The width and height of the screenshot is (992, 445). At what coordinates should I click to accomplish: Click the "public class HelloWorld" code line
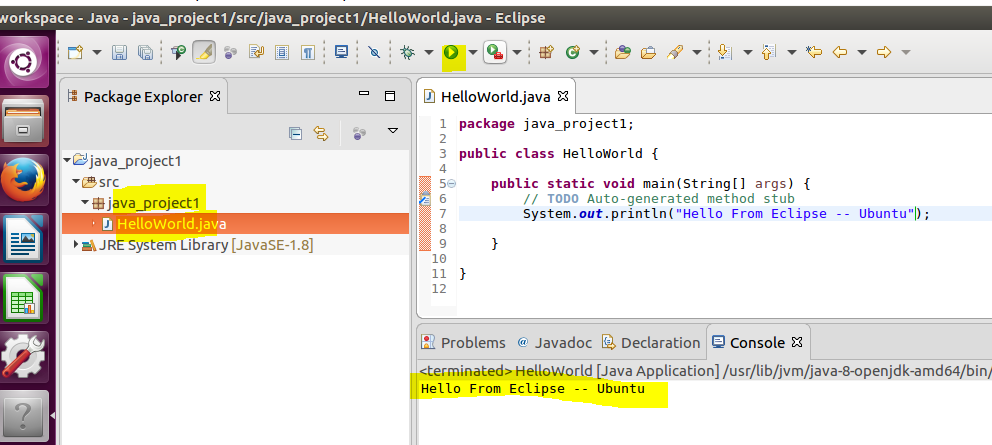tap(559, 154)
